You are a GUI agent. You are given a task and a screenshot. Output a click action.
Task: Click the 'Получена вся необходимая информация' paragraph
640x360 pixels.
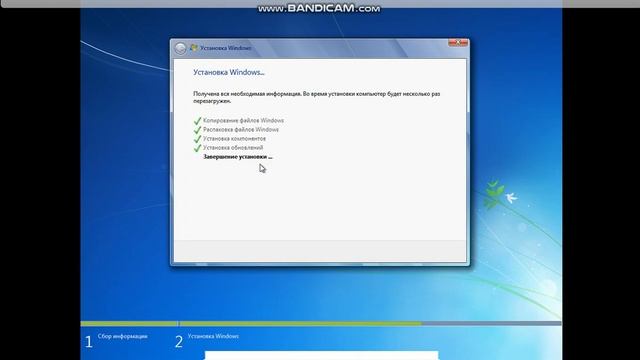click(x=316, y=97)
